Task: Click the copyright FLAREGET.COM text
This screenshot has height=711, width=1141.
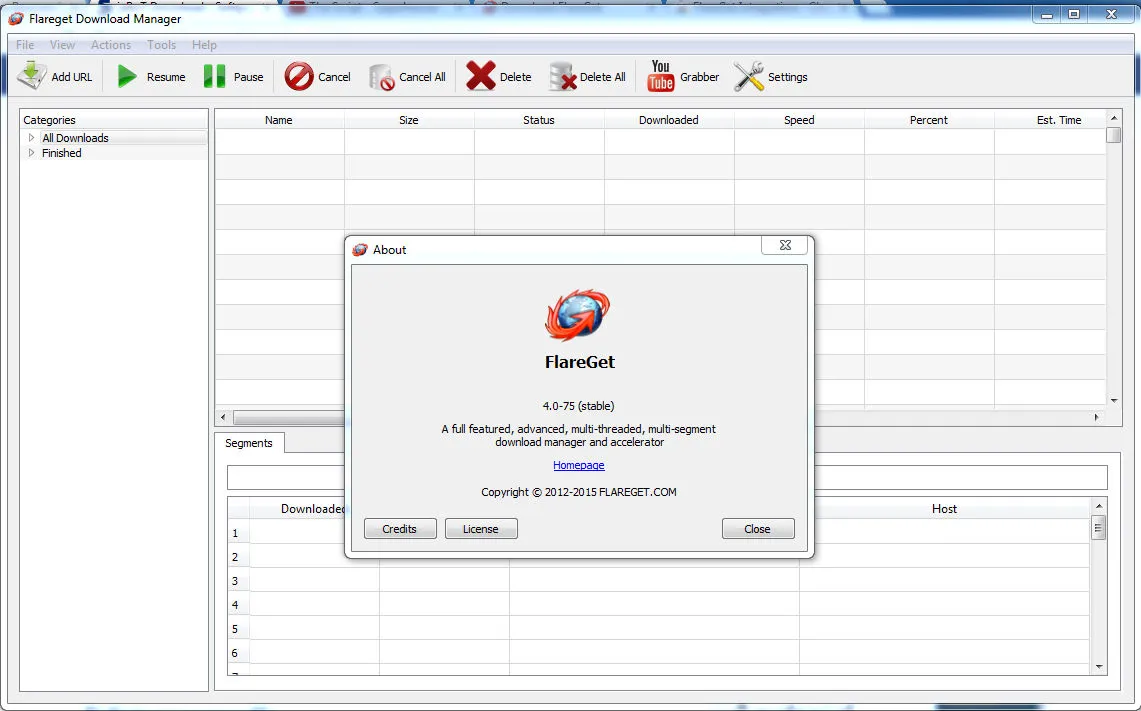Action: coord(579,492)
